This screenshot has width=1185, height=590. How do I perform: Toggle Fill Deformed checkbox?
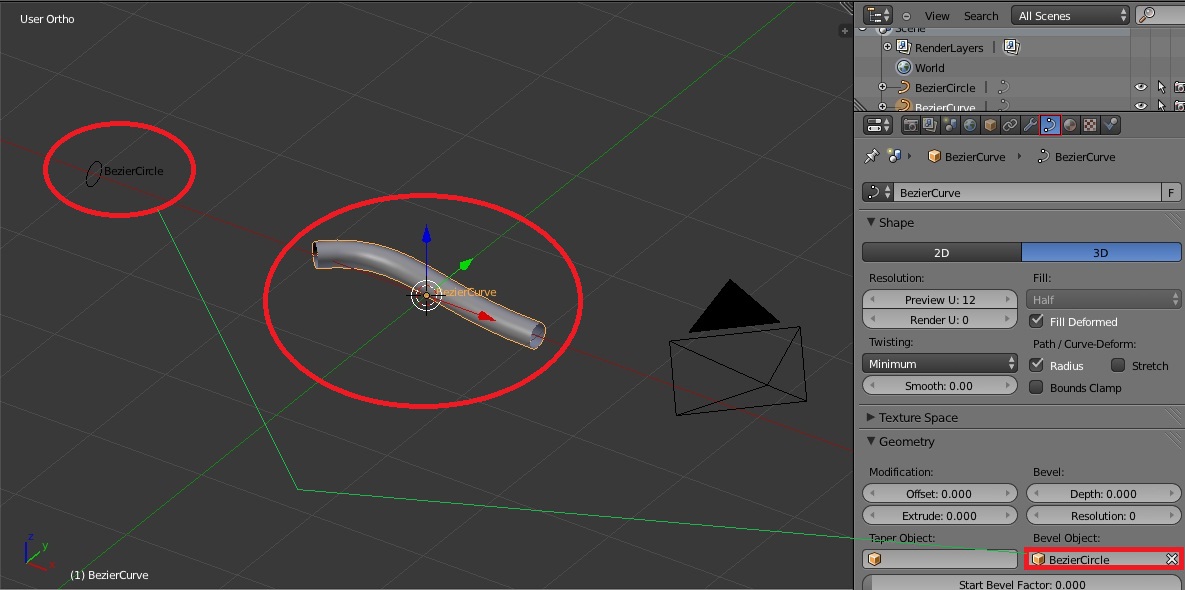[x=1037, y=321]
